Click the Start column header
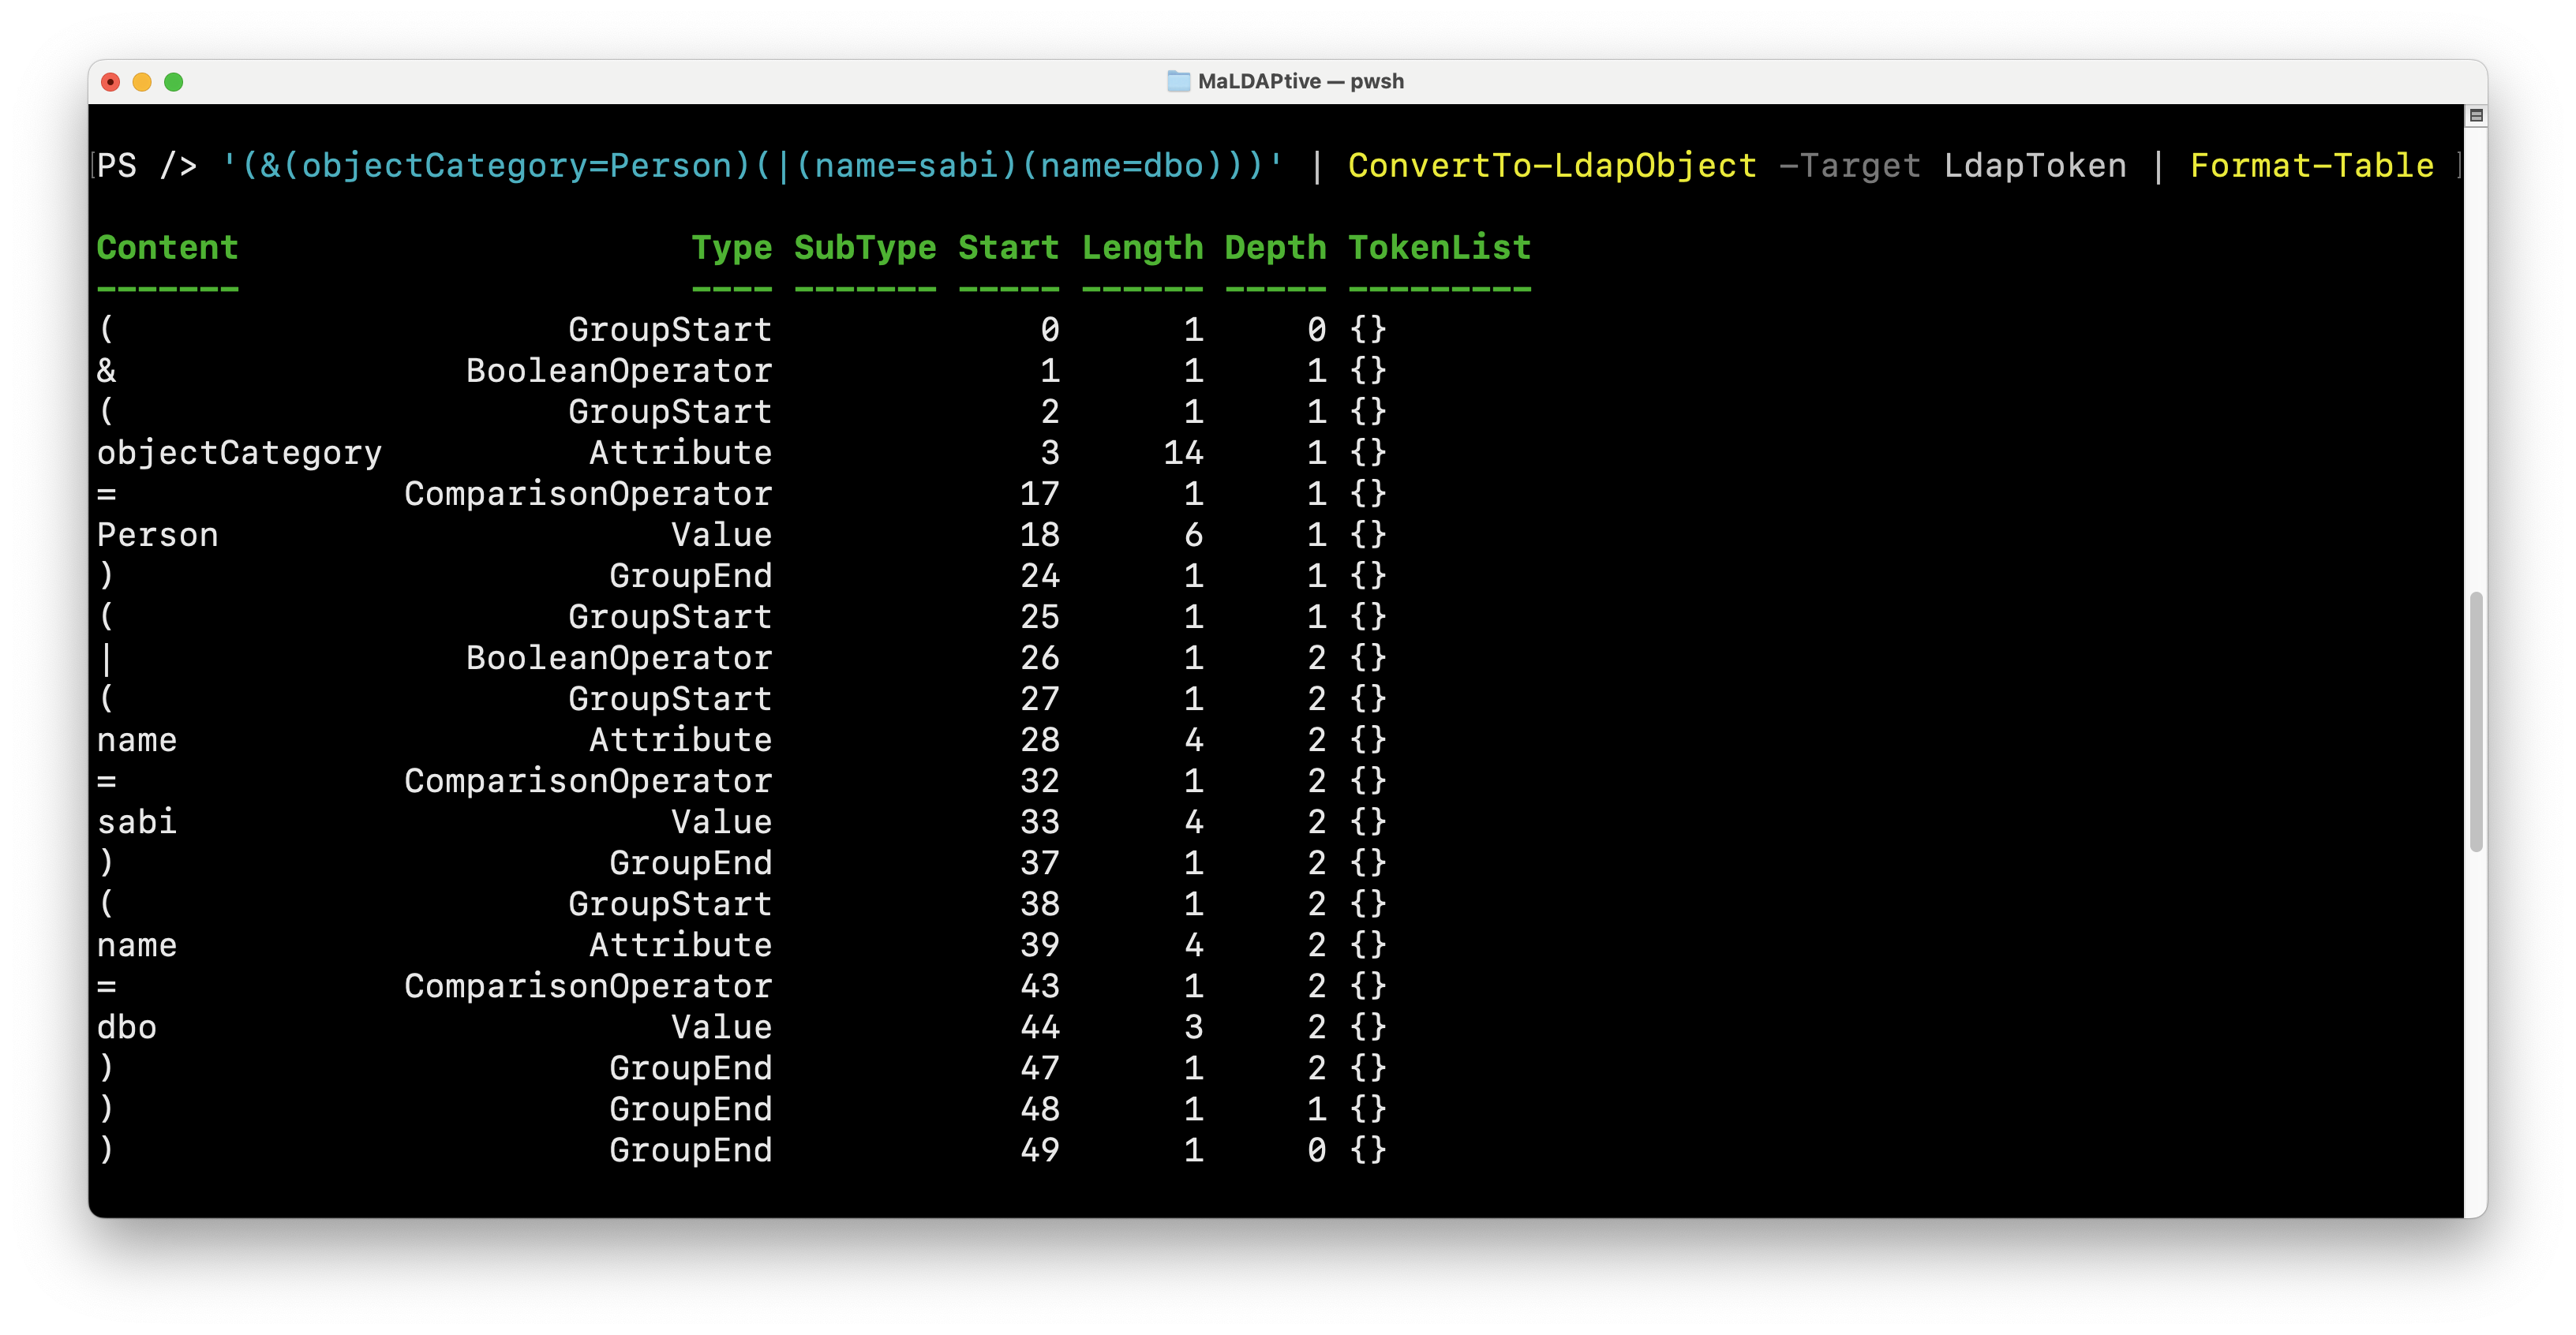The image size is (2576, 1335). 1008,247
